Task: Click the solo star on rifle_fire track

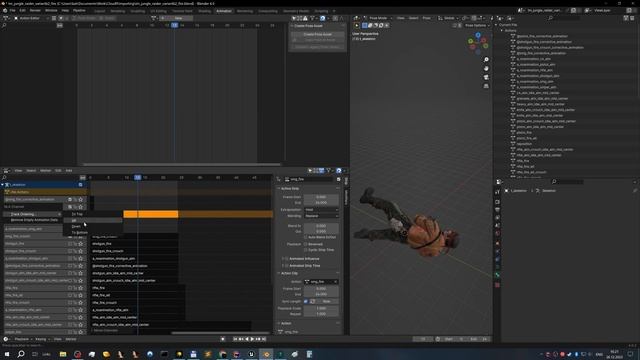Action: click(80, 288)
